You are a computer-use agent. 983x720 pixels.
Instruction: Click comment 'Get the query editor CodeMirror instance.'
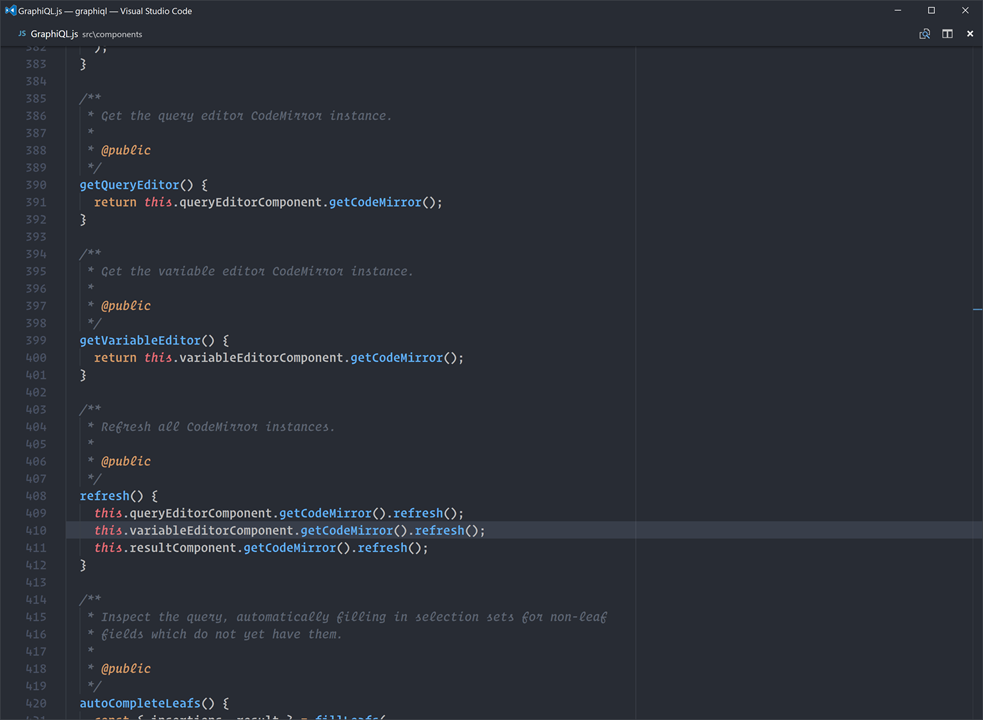pyautogui.click(x=246, y=116)
